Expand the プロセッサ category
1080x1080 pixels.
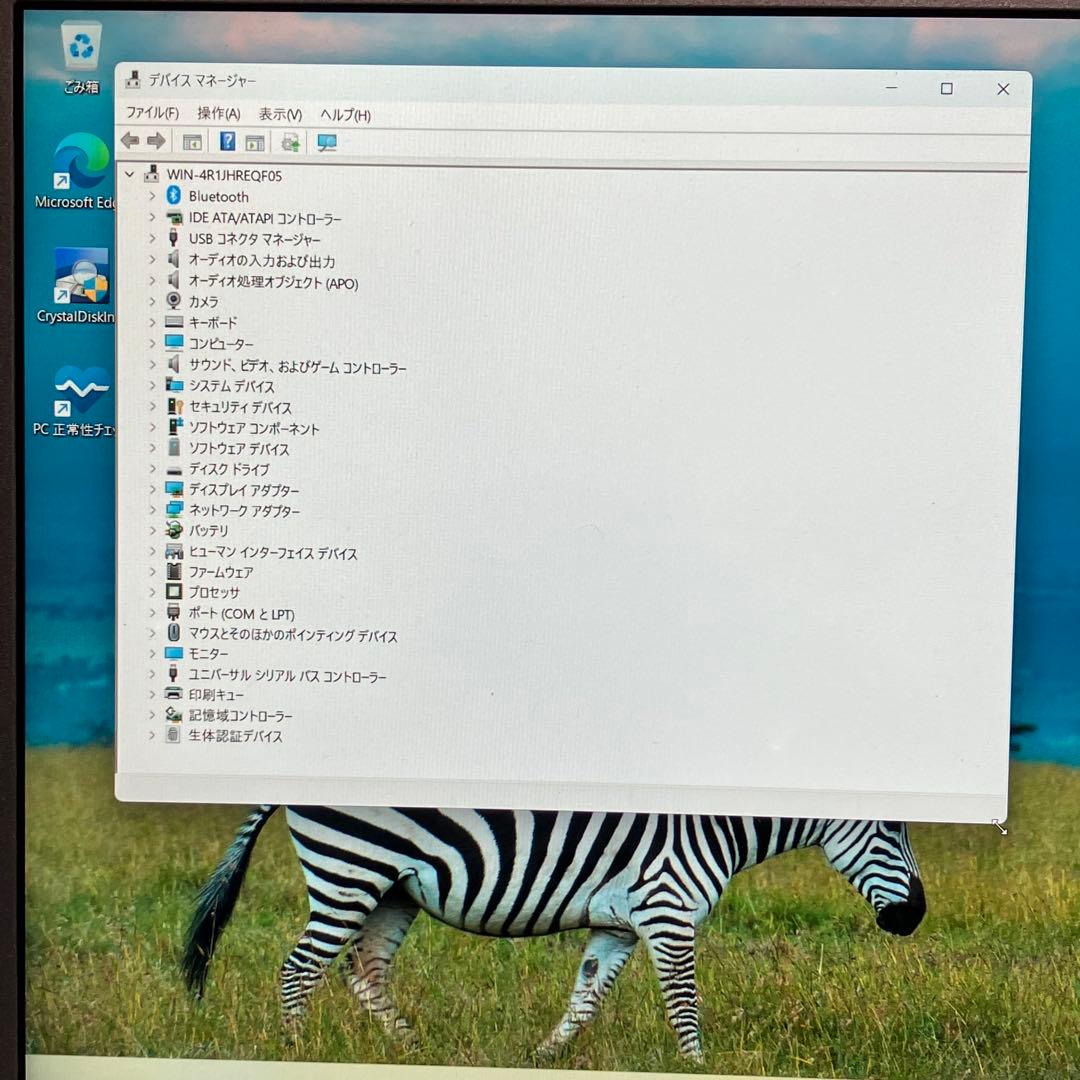pyautogui.click(x=152, y=592)
